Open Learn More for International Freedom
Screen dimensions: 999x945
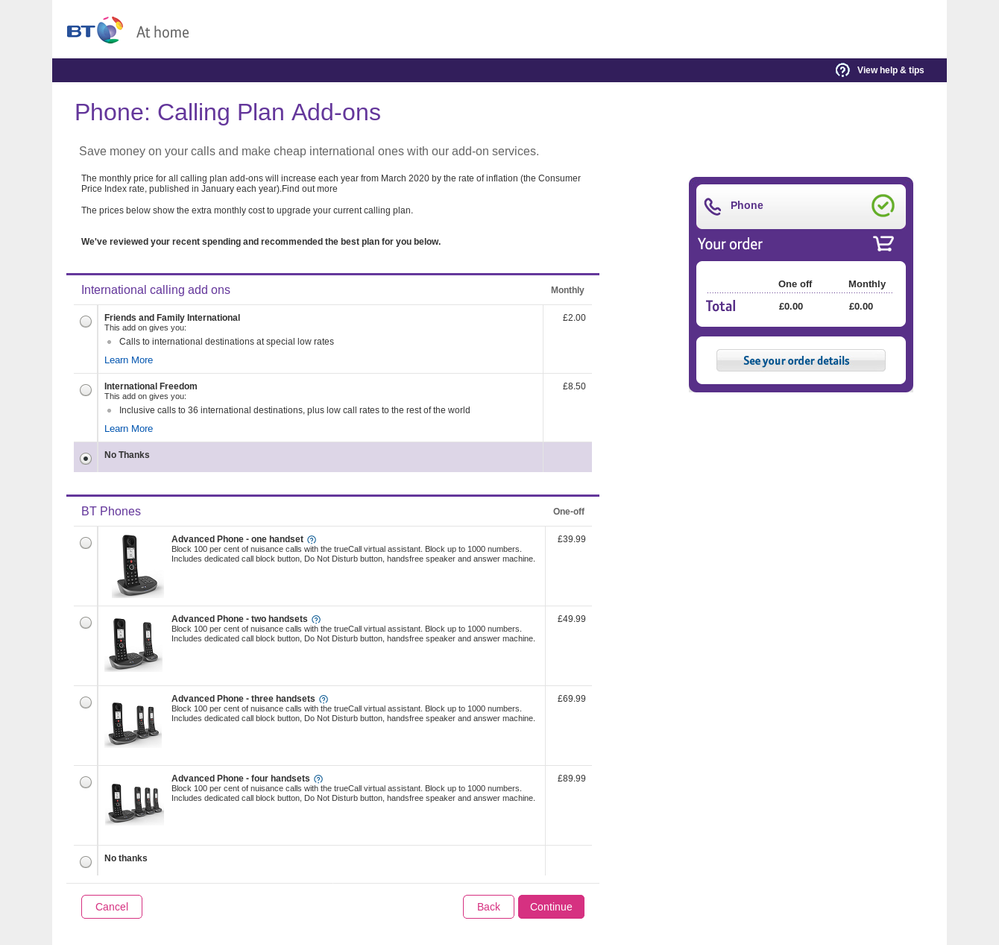(x=128, y=429)
